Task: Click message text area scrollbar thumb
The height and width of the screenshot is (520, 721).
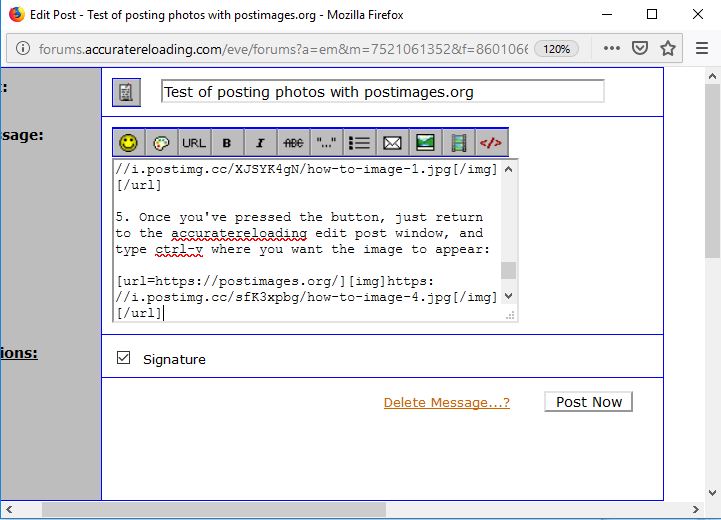Action: 508,270
